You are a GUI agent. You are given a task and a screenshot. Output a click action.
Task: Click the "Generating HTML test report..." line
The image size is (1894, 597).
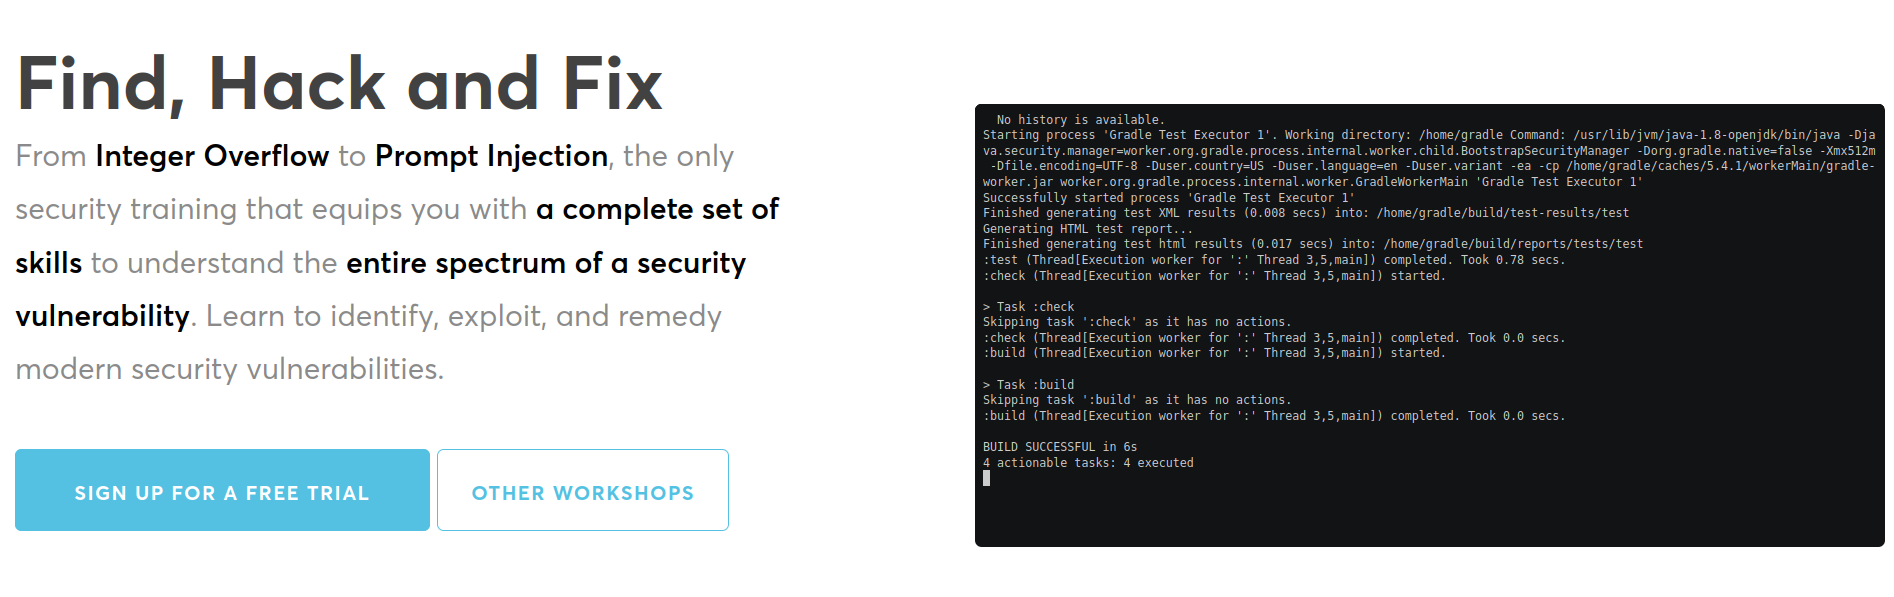(1087, 229)
